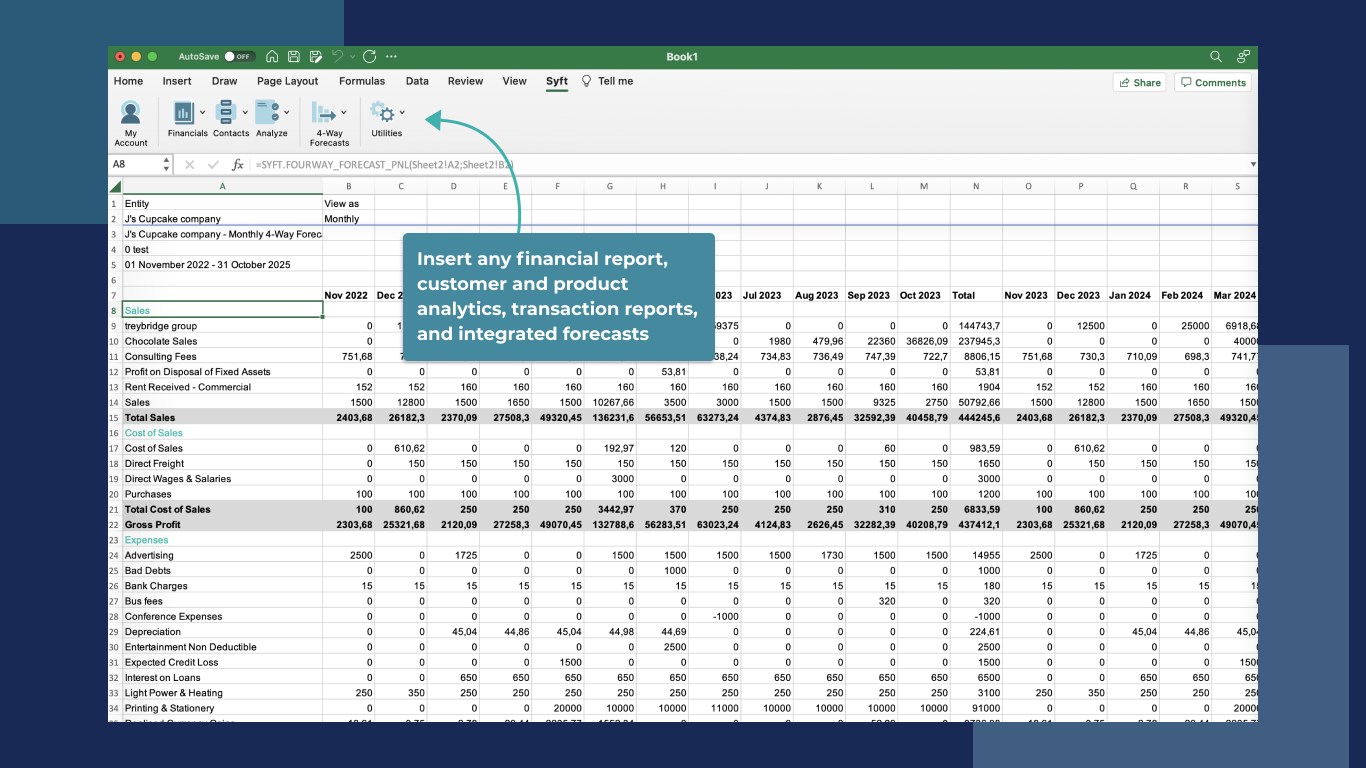Image resolution: width=1366 pixels, height=768 pixels.
Task: Toggle the AutoSave switch
Action: [239, 57]
